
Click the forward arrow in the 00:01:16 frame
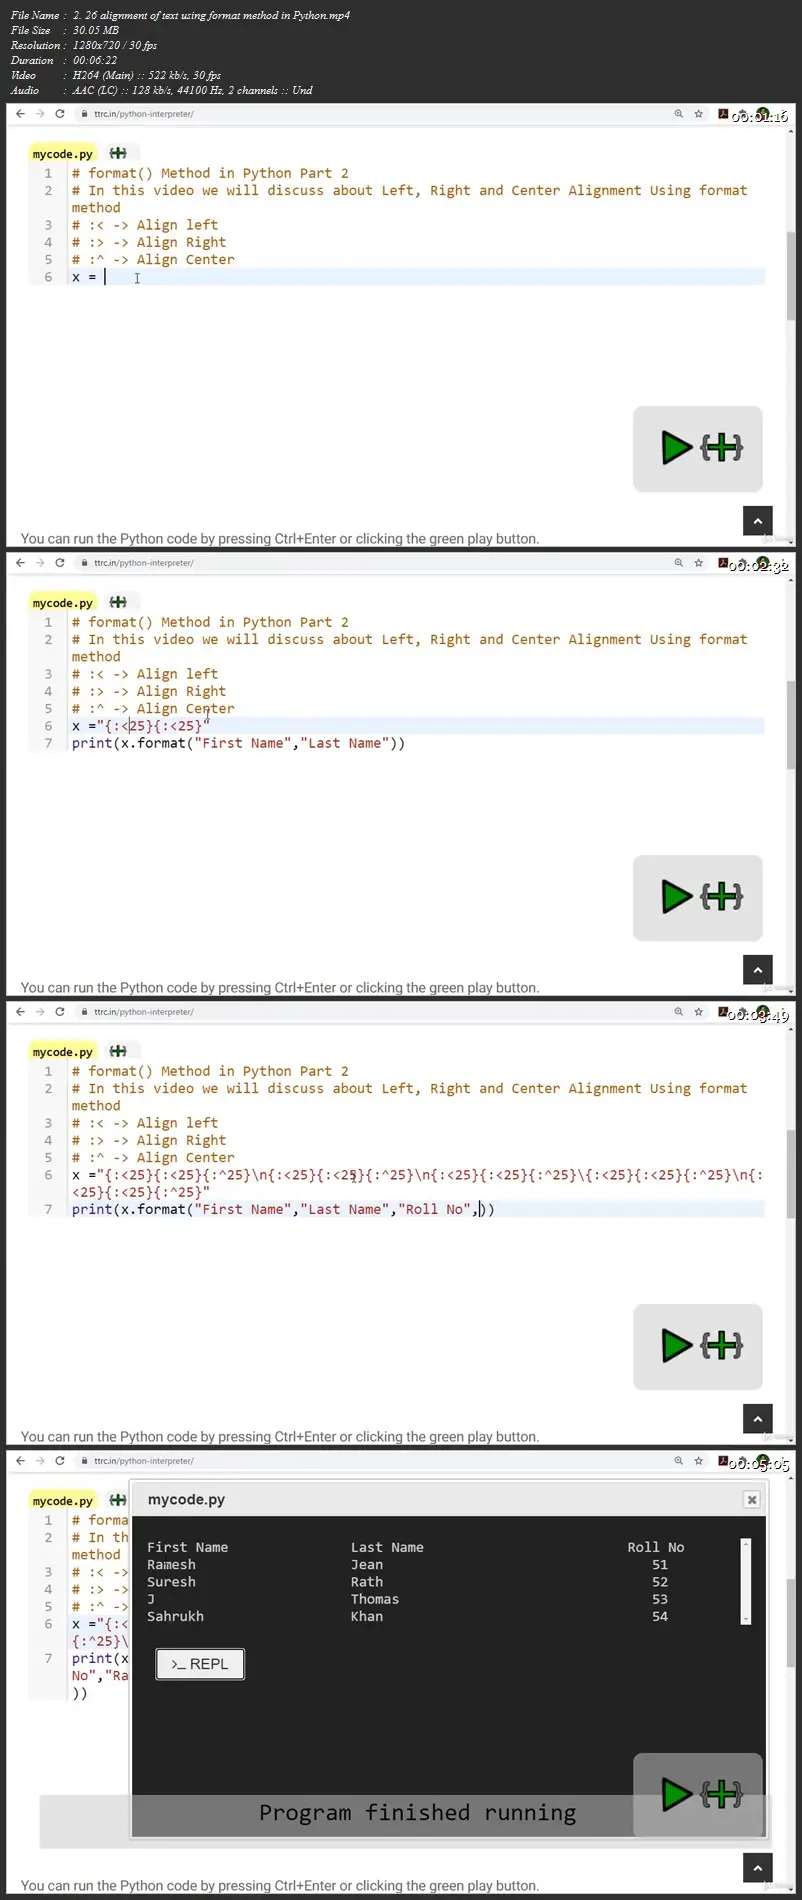[40, 114]
